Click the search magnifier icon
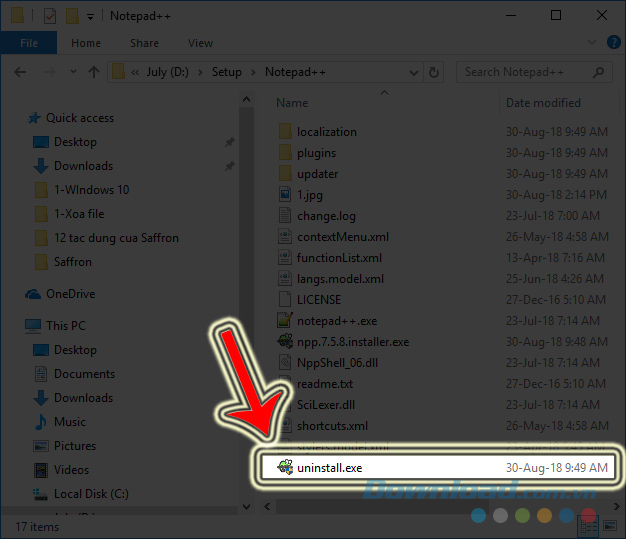626x539 pixels. click(598, 72)
